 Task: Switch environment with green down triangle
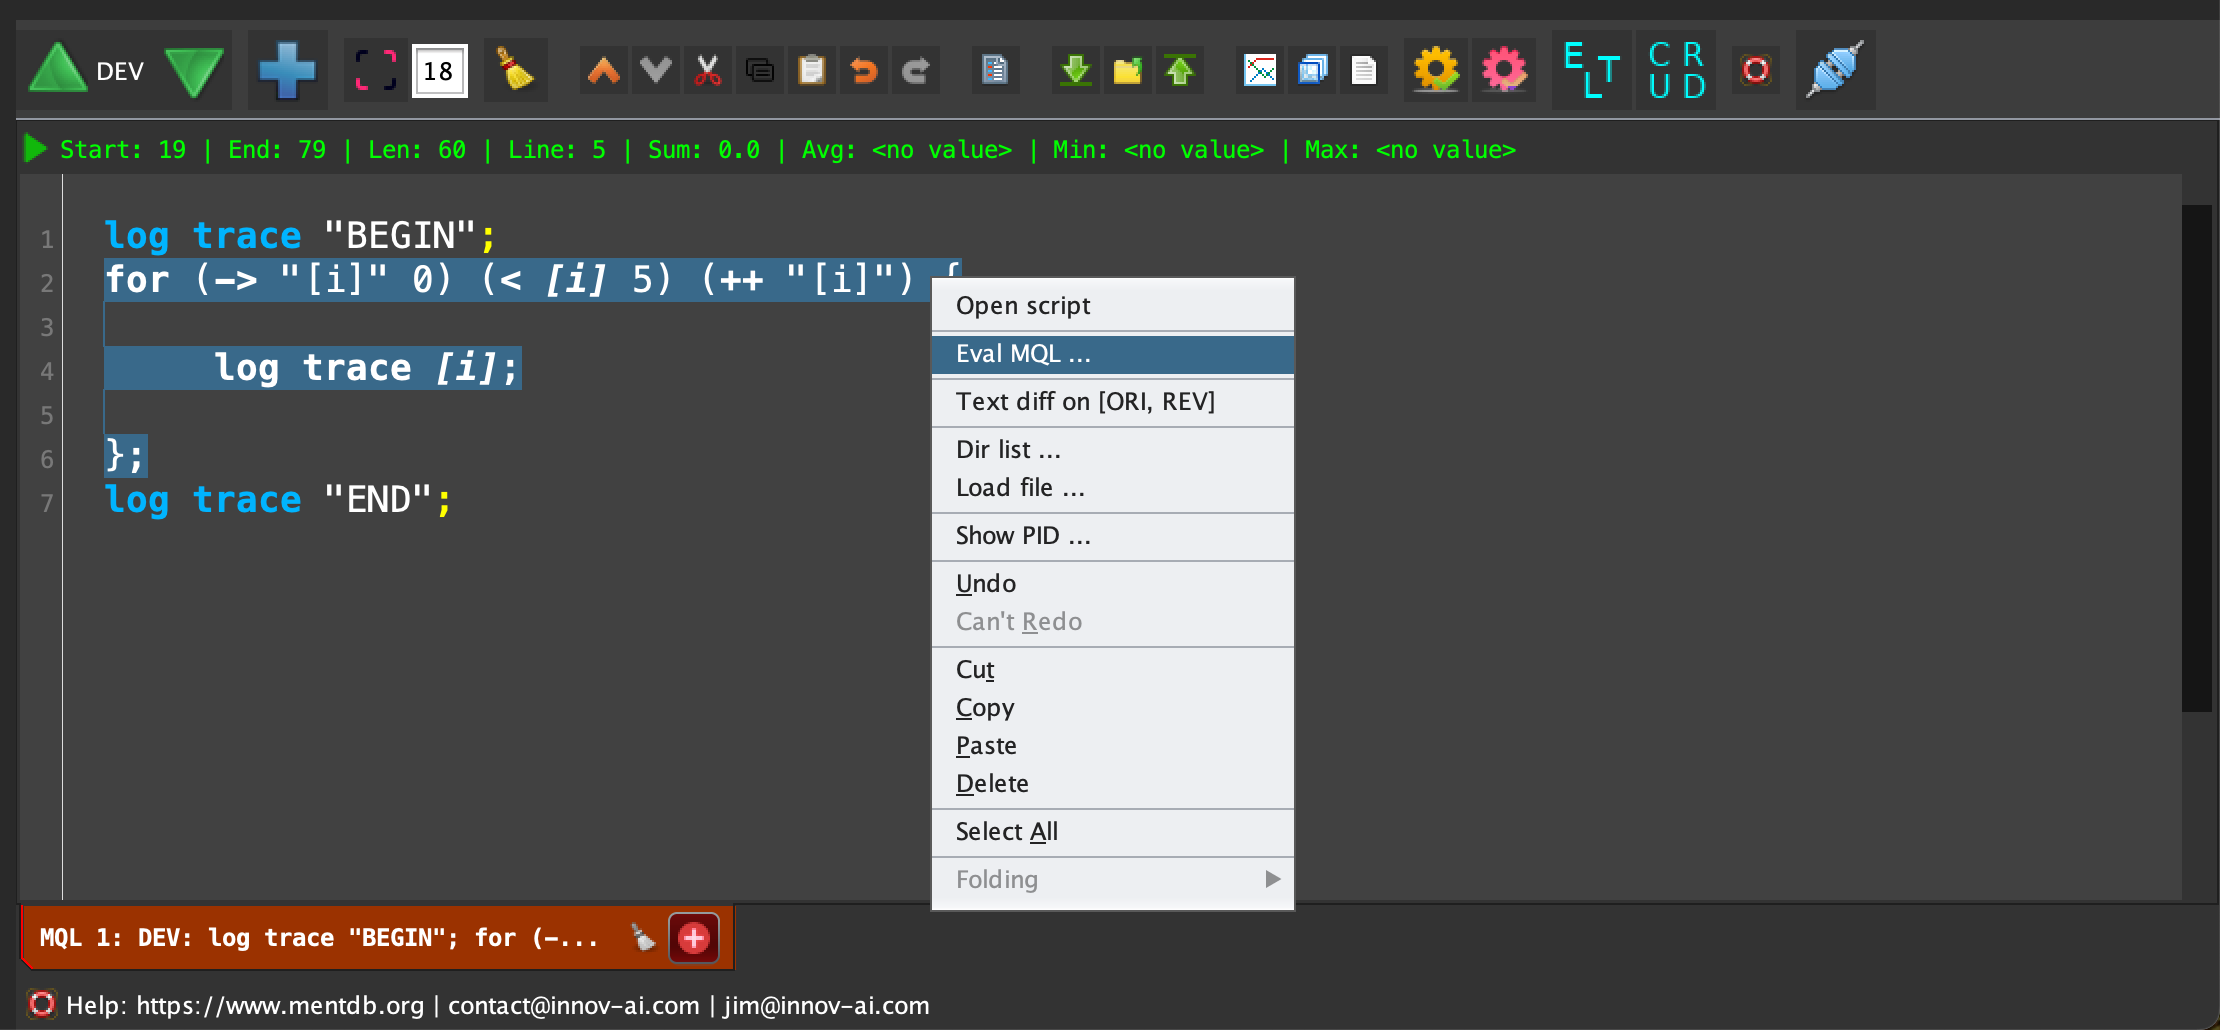point(194,72)
